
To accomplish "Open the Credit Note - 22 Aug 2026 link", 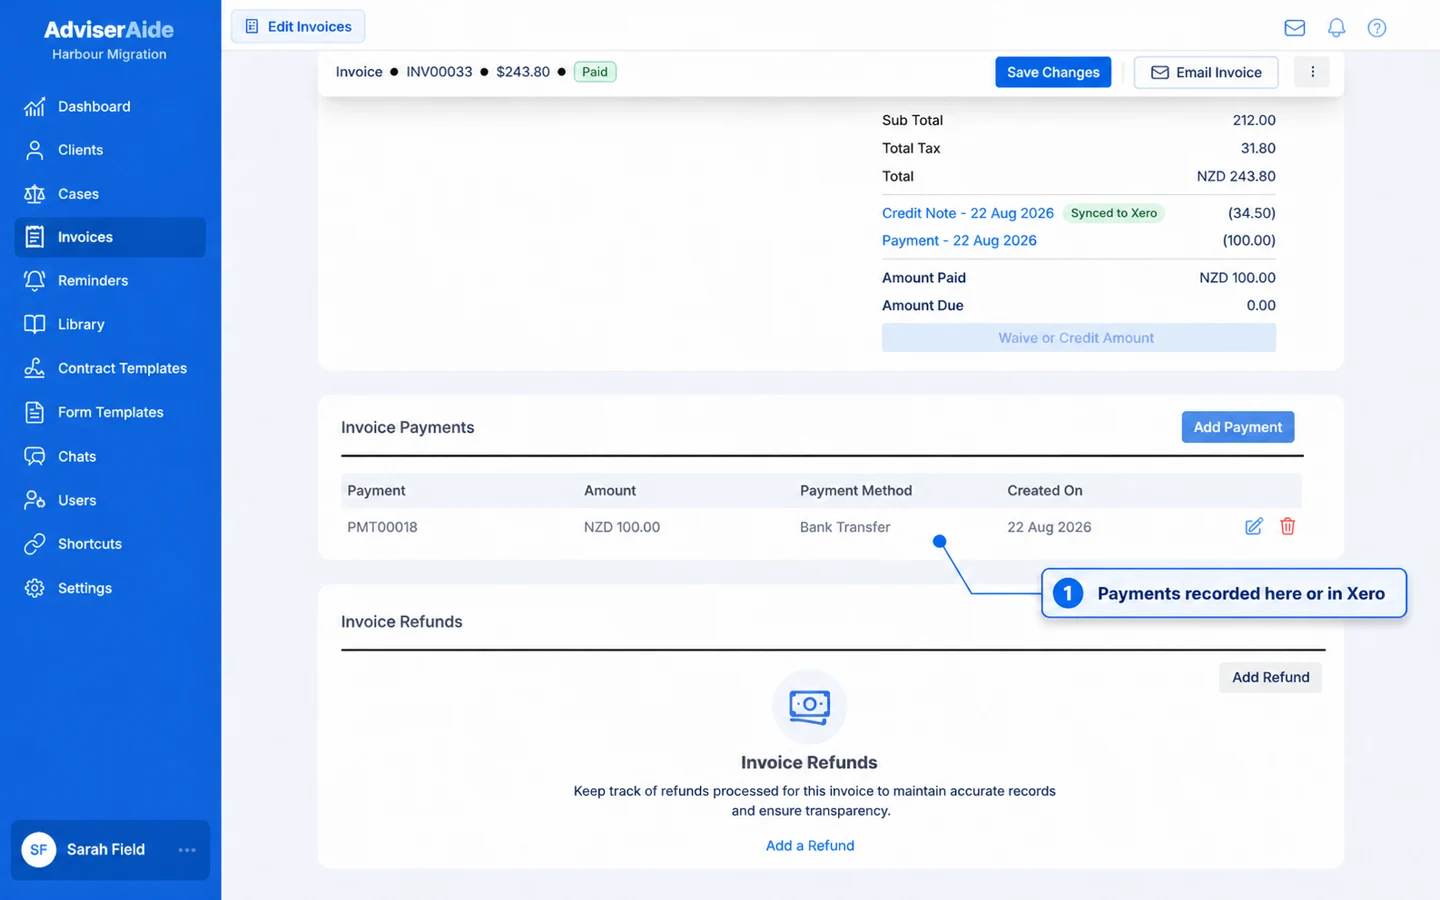I will (967, 213).
